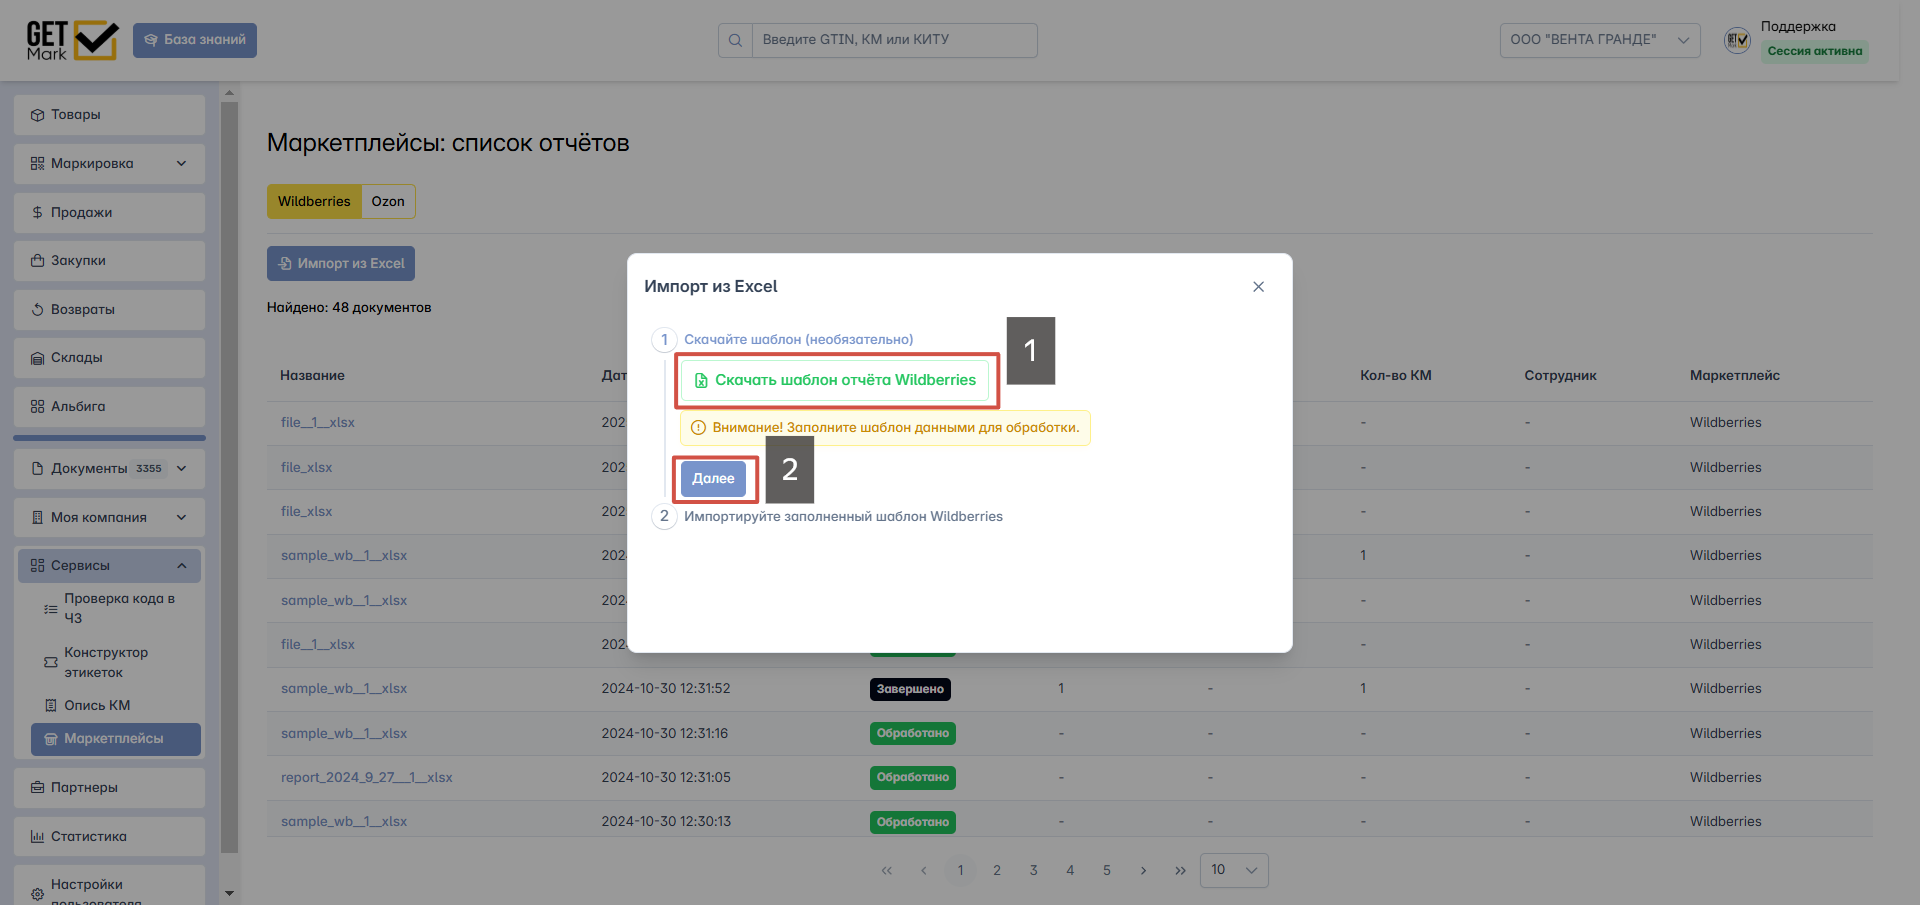Viewport: 1920px width, 905px height.
Task: Open Конструктор этикеток service
Action: (x=116, y=662)
